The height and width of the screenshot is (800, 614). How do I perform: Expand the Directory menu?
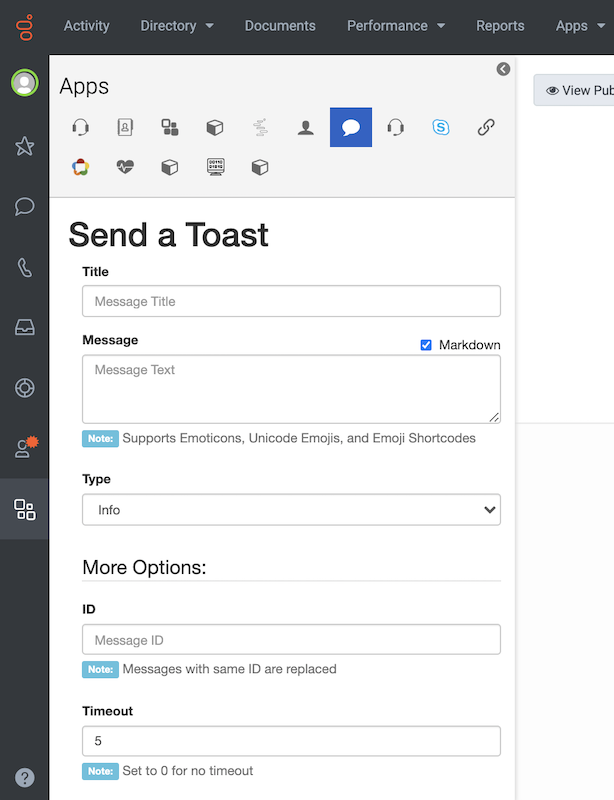177,26
